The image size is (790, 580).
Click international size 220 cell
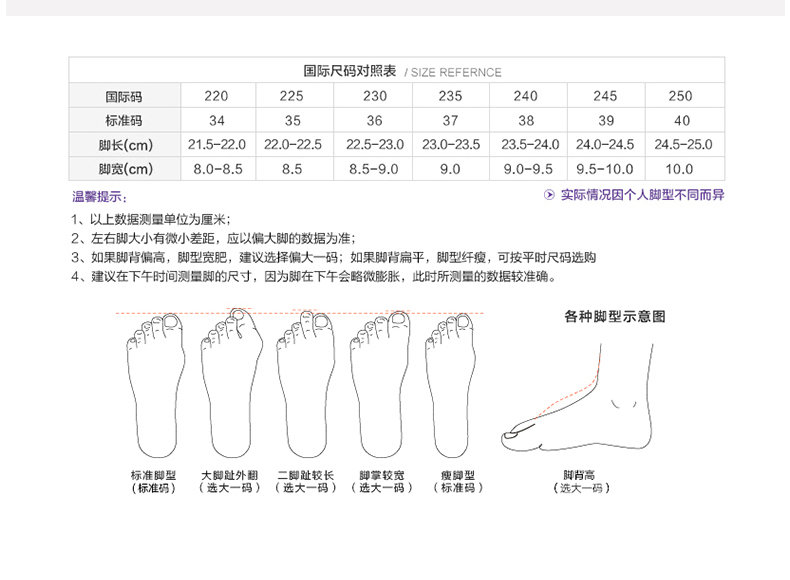216,96
